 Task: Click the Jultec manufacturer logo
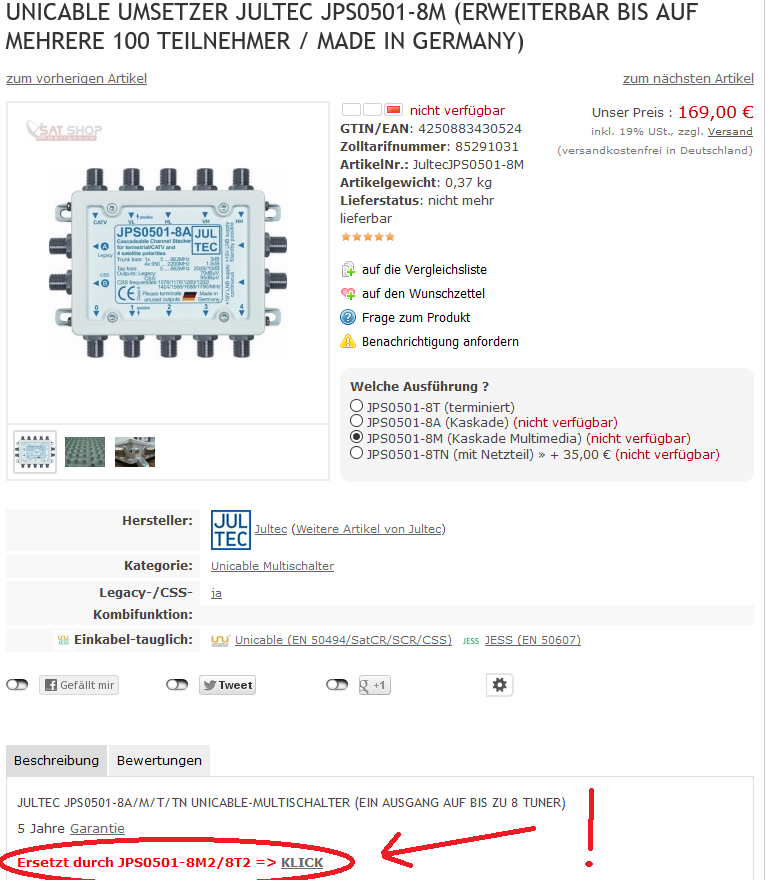coord(231,529)
